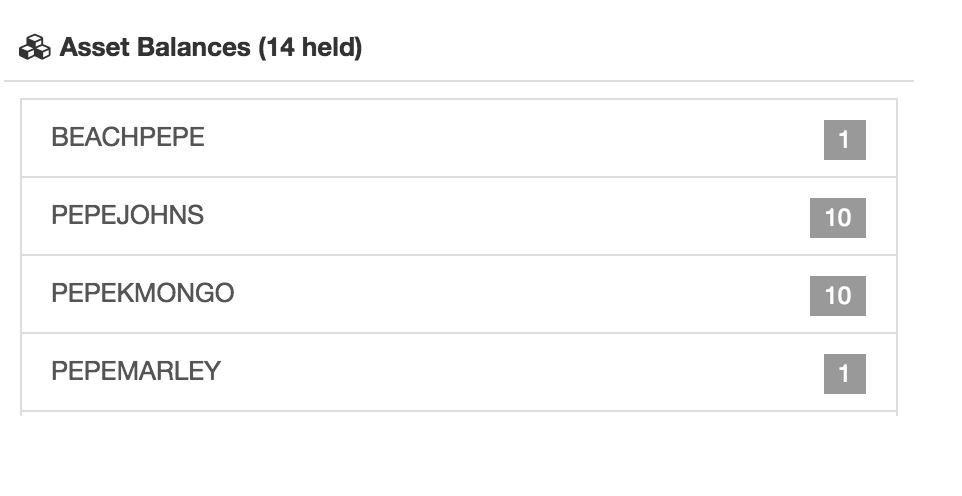Click the quantity badge 1 for BEACHPEPE
Viewport: 962px width, 496px height.
(x=844, y=140)
